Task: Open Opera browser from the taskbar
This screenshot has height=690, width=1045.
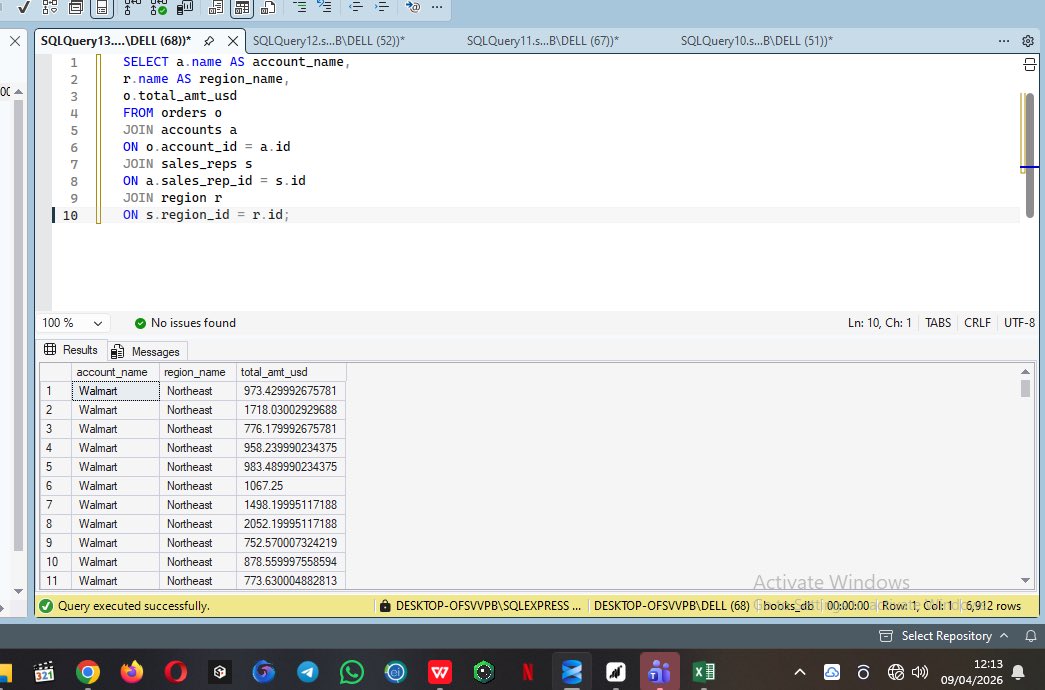Action: pyautogui.click(x=176, y=672)
